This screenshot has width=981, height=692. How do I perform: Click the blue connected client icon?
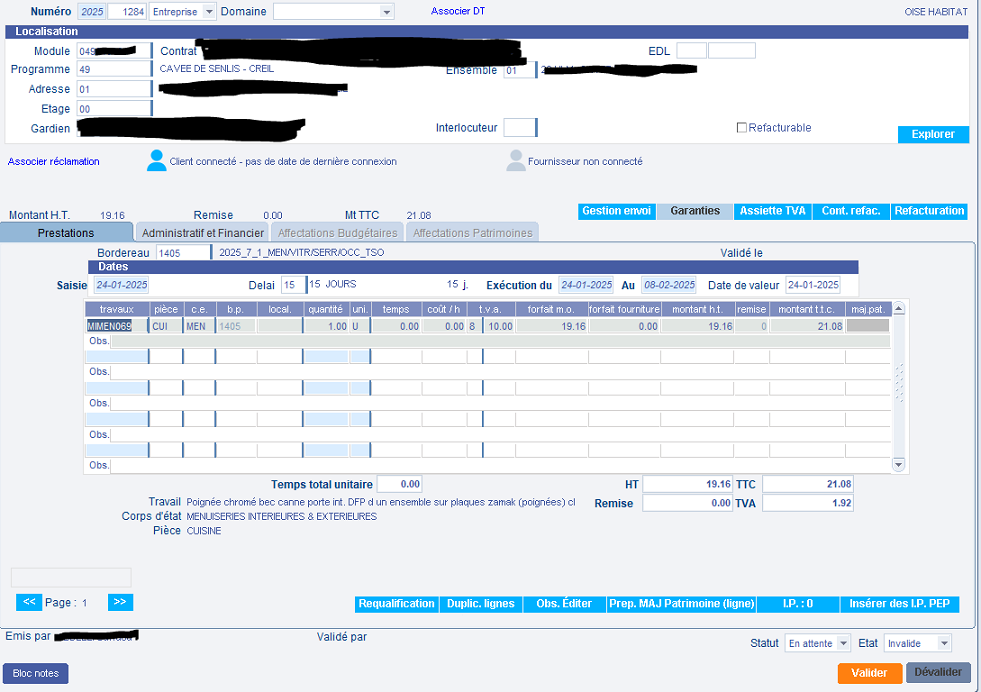156,161
